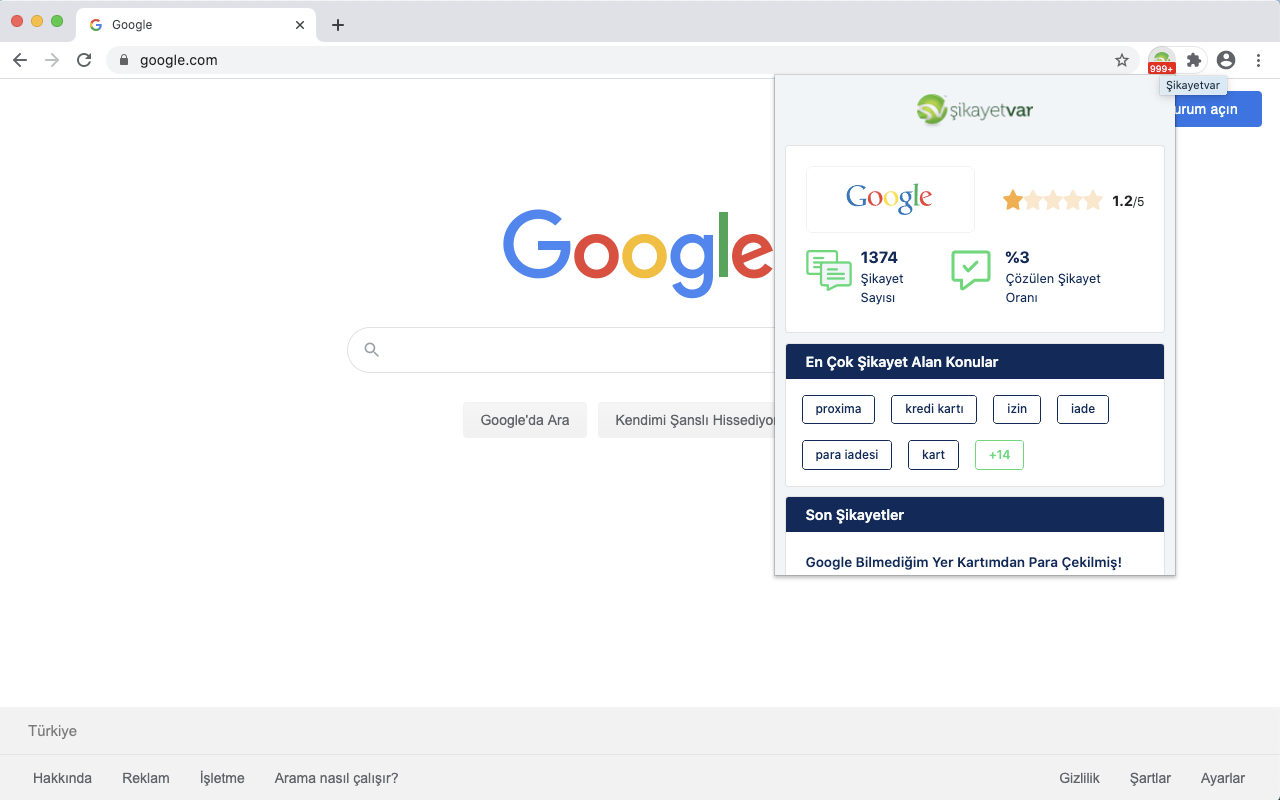Image resolution: width=1280 pixels, height=800 pixels.
Task: Open a new tab with the plus button
Action: click(337, 24)
